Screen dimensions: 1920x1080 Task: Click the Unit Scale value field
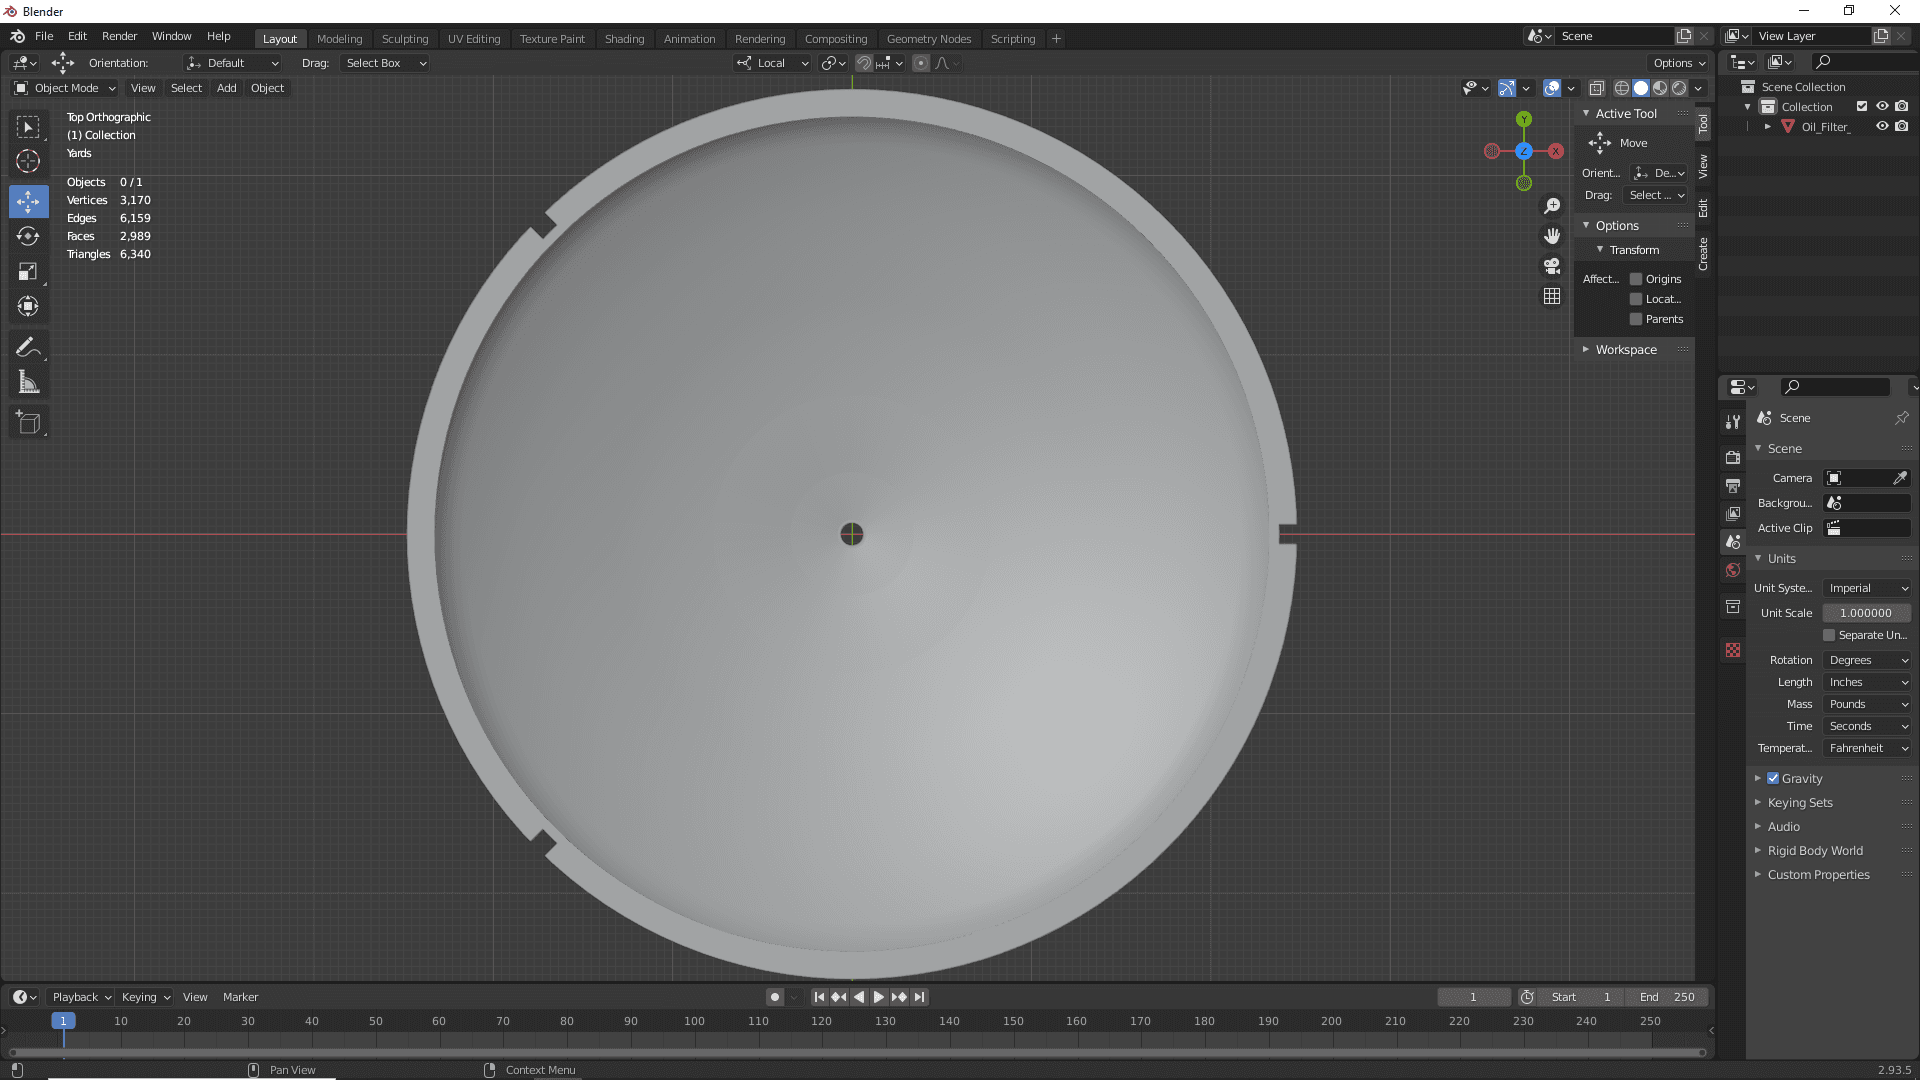[1867, 613]
